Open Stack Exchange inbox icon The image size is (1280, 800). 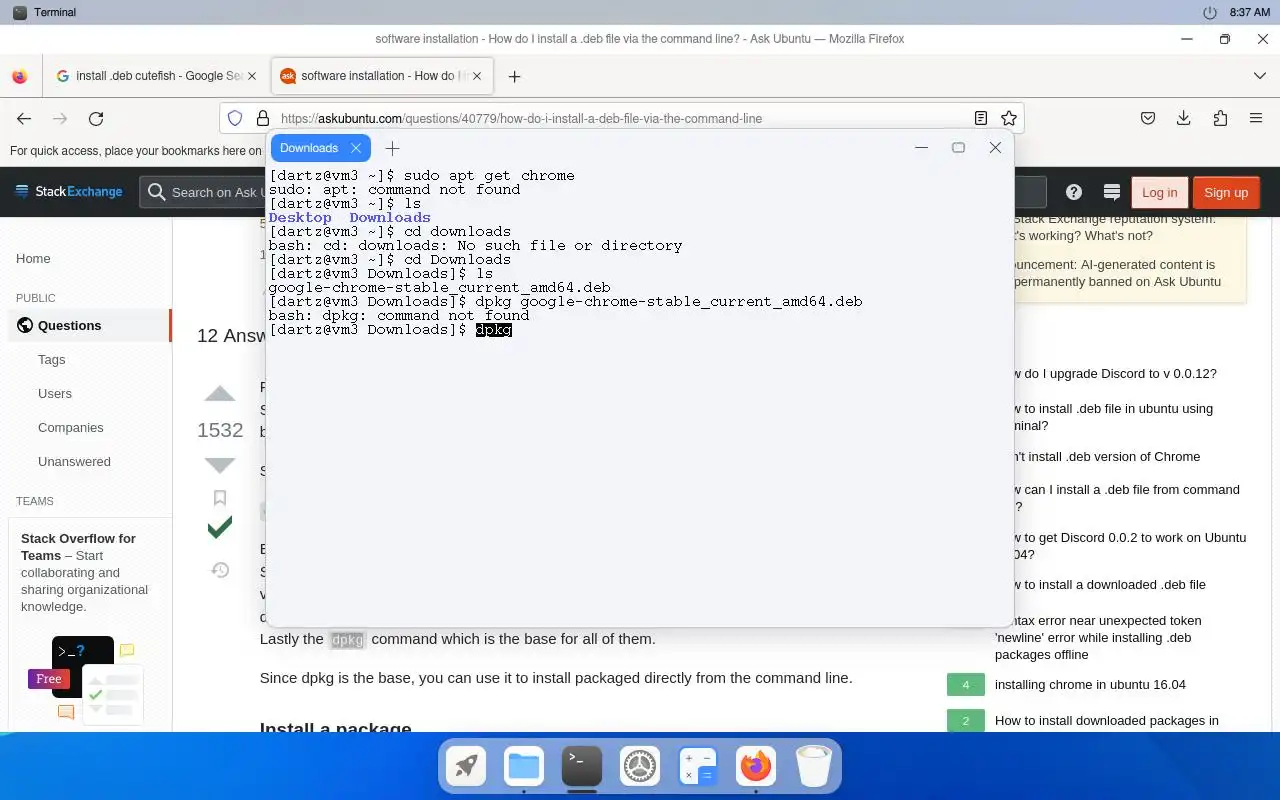click(1111, 192)
